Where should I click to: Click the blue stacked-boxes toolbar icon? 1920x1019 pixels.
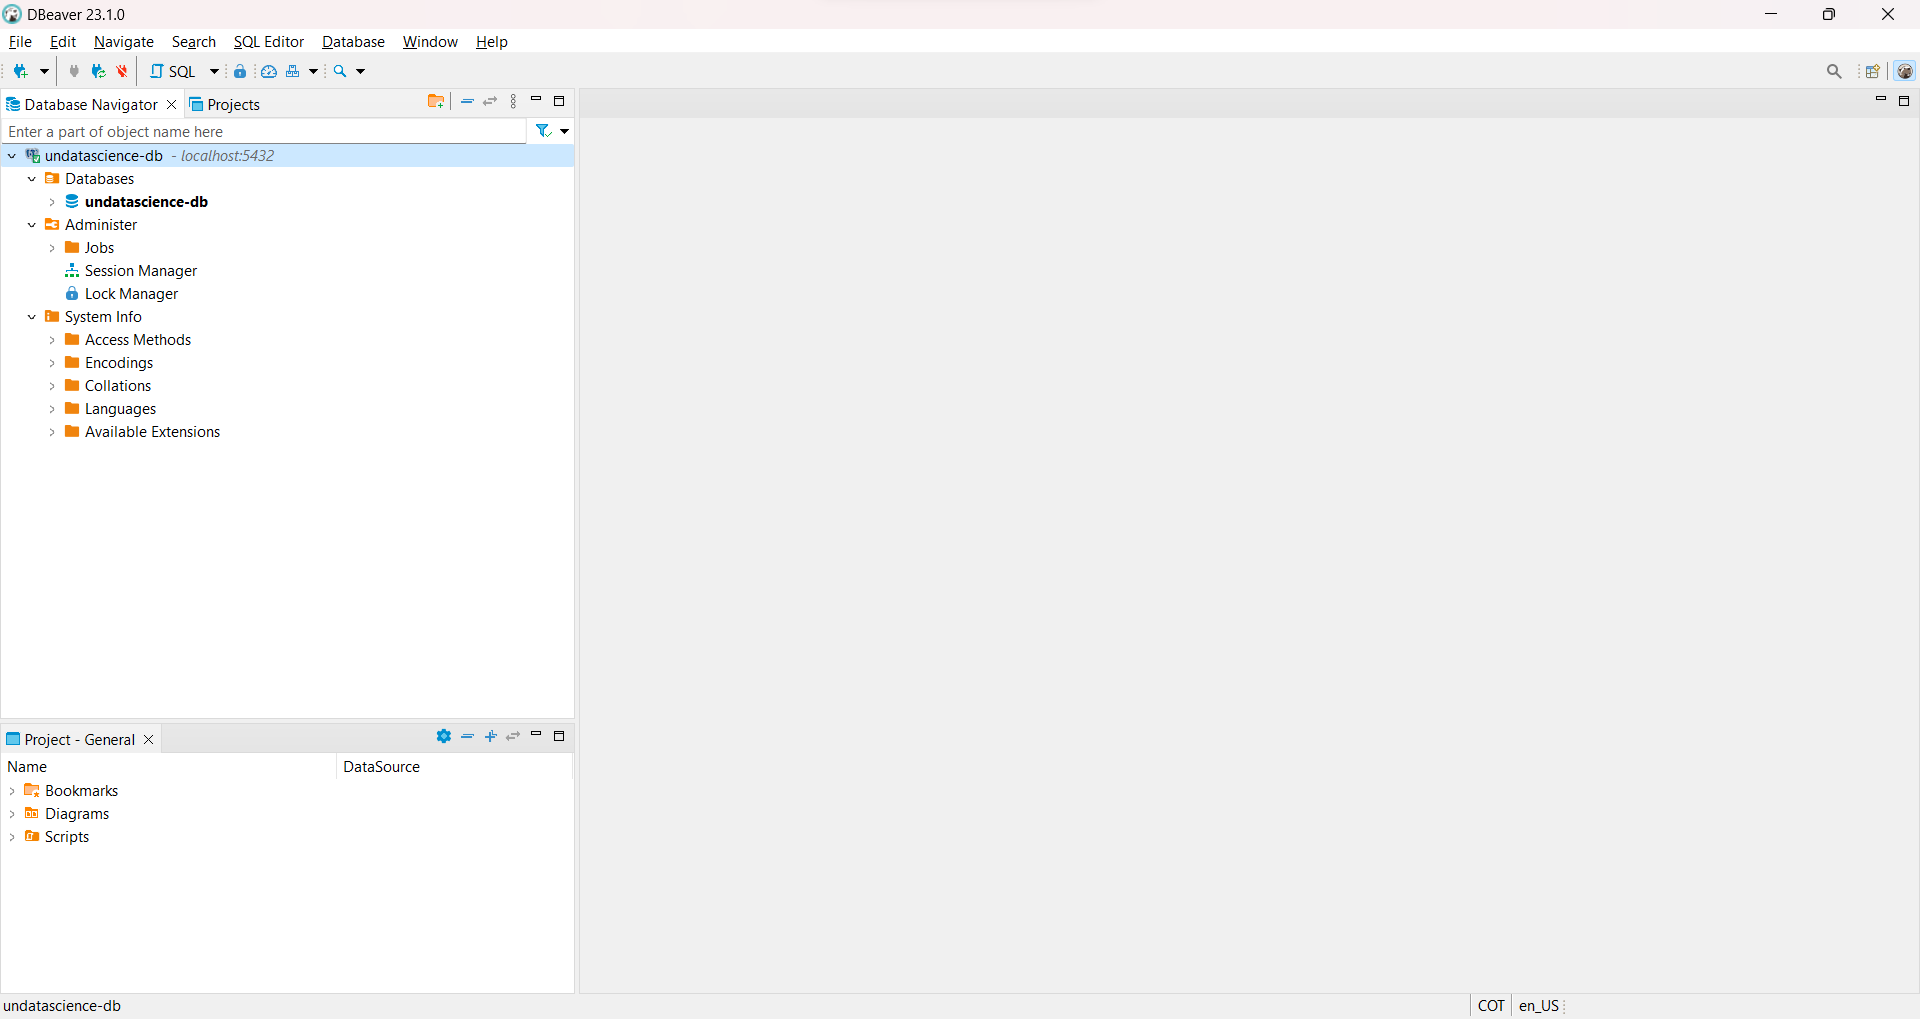[x=293, y=71]
